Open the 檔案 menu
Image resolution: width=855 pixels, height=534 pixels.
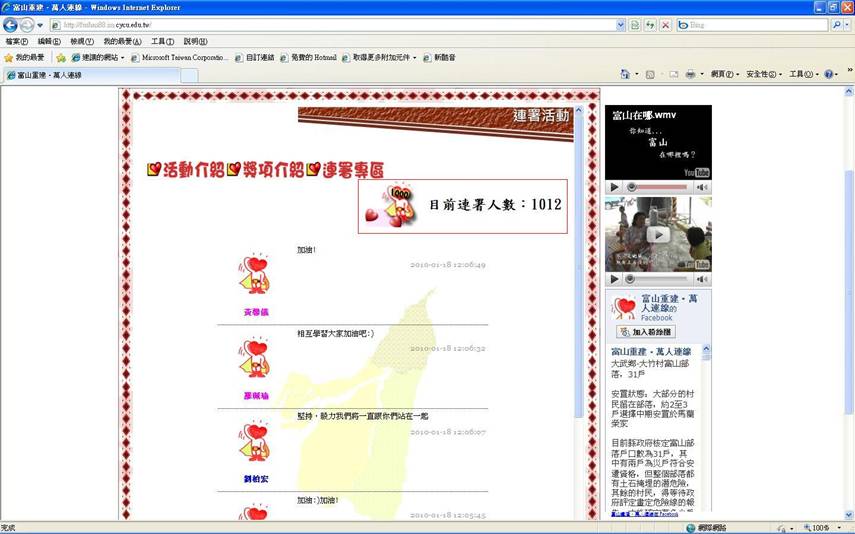[x=16, y=42]
